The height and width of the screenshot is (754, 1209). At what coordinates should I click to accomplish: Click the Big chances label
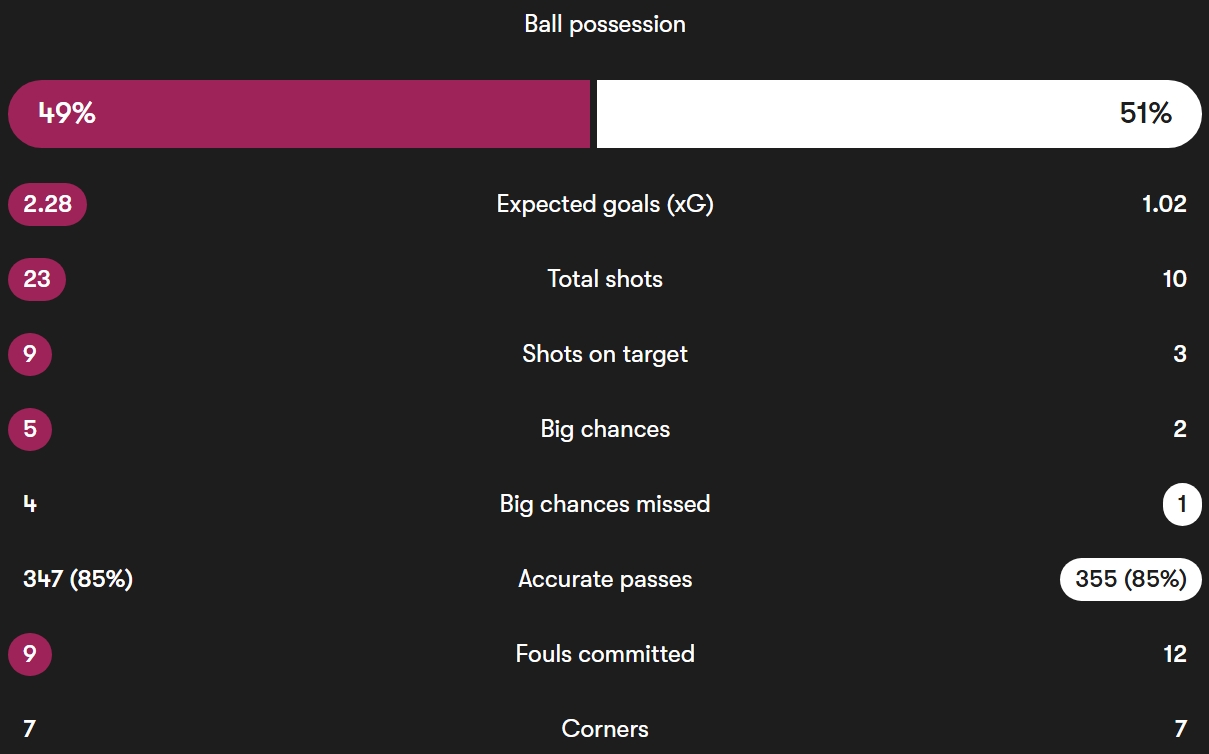coord(605,429)
